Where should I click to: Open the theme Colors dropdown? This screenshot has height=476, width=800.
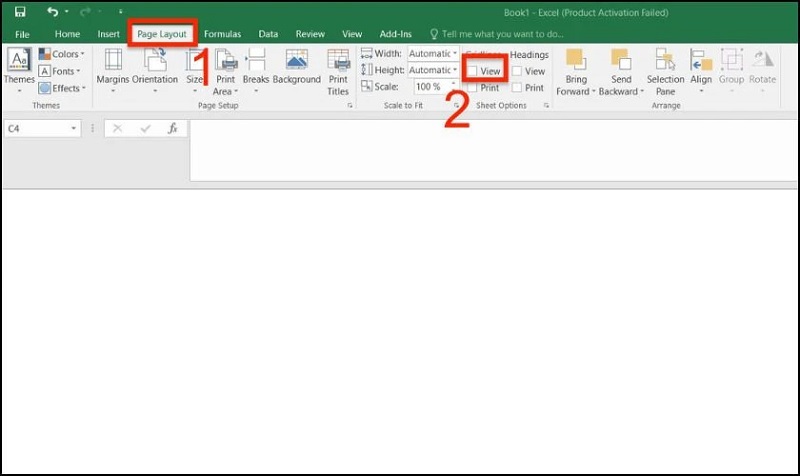[62, 54]
